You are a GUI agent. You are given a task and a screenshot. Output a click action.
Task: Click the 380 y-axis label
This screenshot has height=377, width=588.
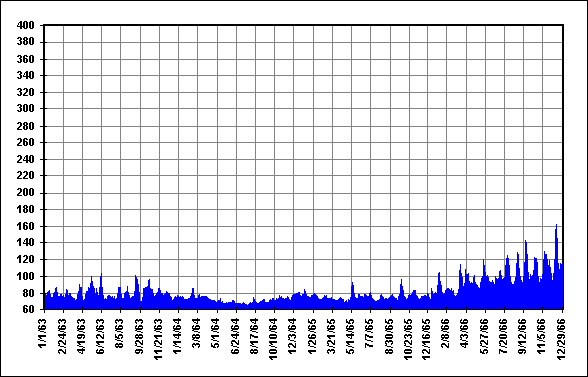pyautogui.click(x=26, y=42)
